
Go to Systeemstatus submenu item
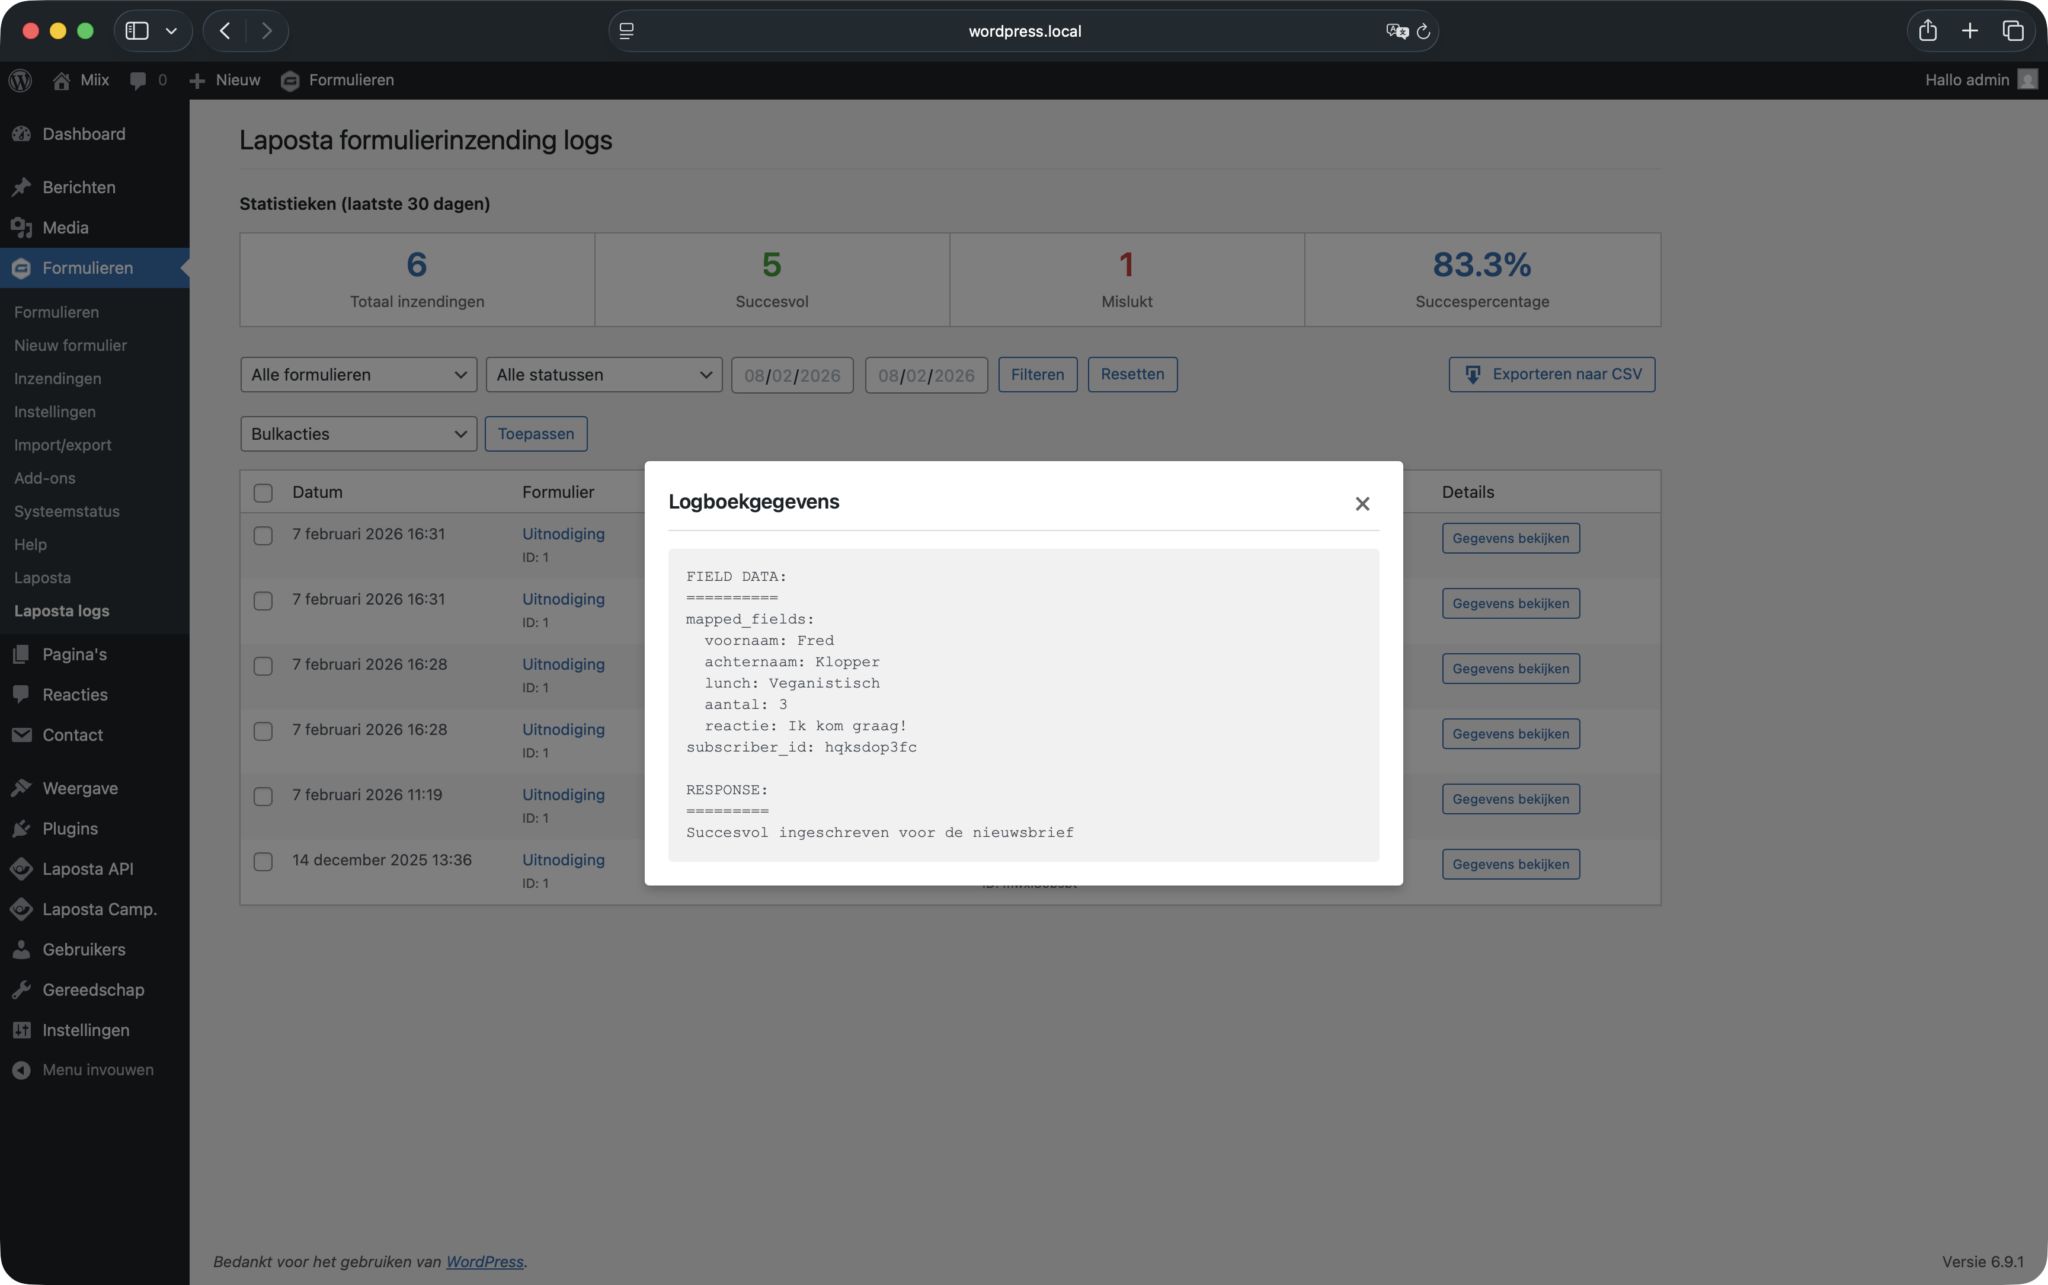[67, 511]
